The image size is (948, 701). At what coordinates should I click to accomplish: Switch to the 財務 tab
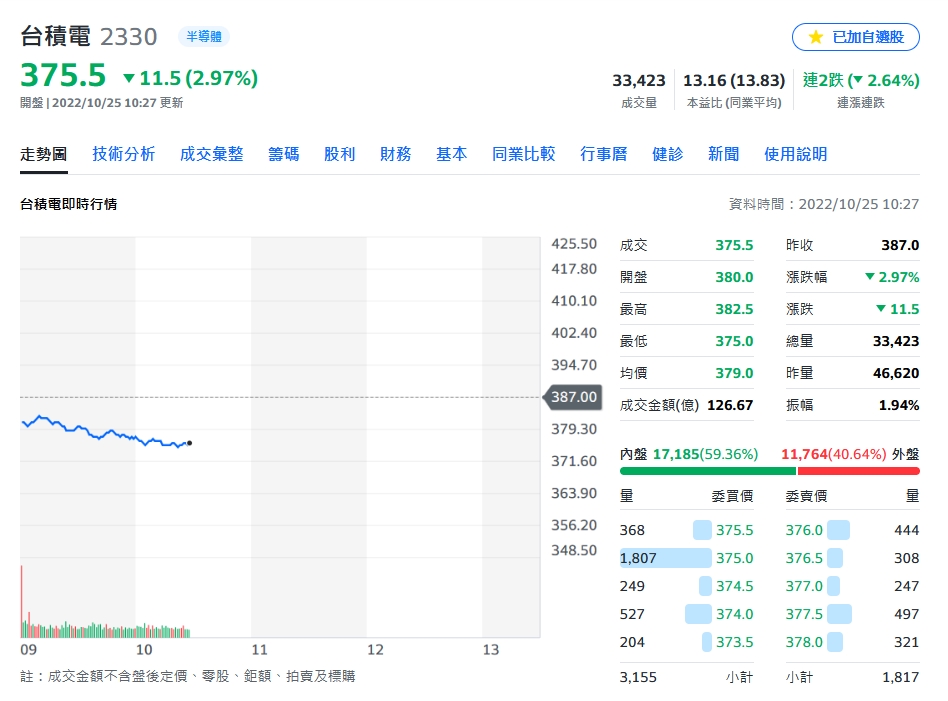click(395, 154)
